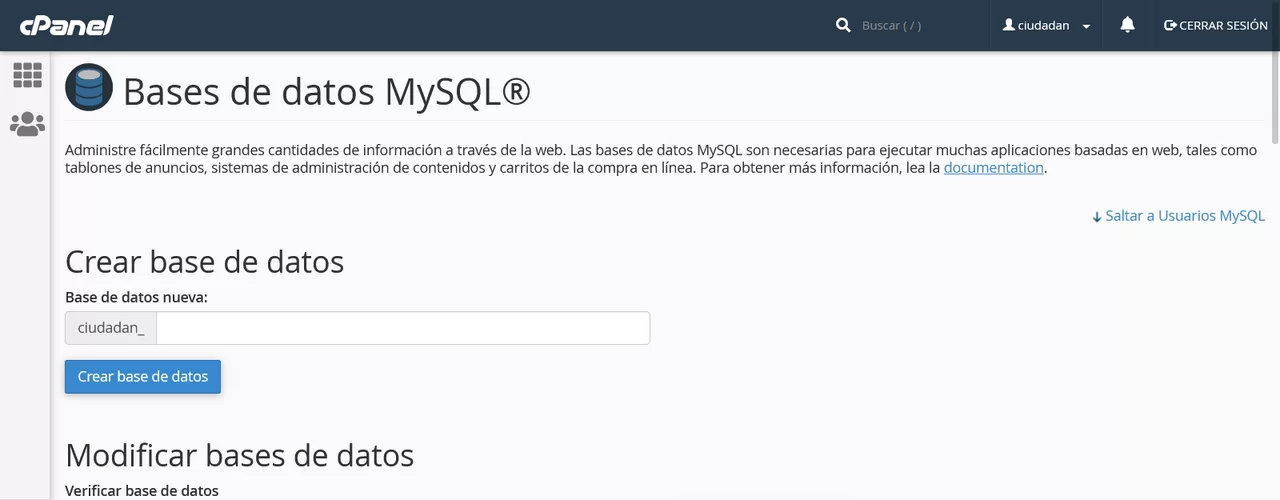1280x500 pixels.
Task: Click the cPanel logo
Action: pos(67,25)
